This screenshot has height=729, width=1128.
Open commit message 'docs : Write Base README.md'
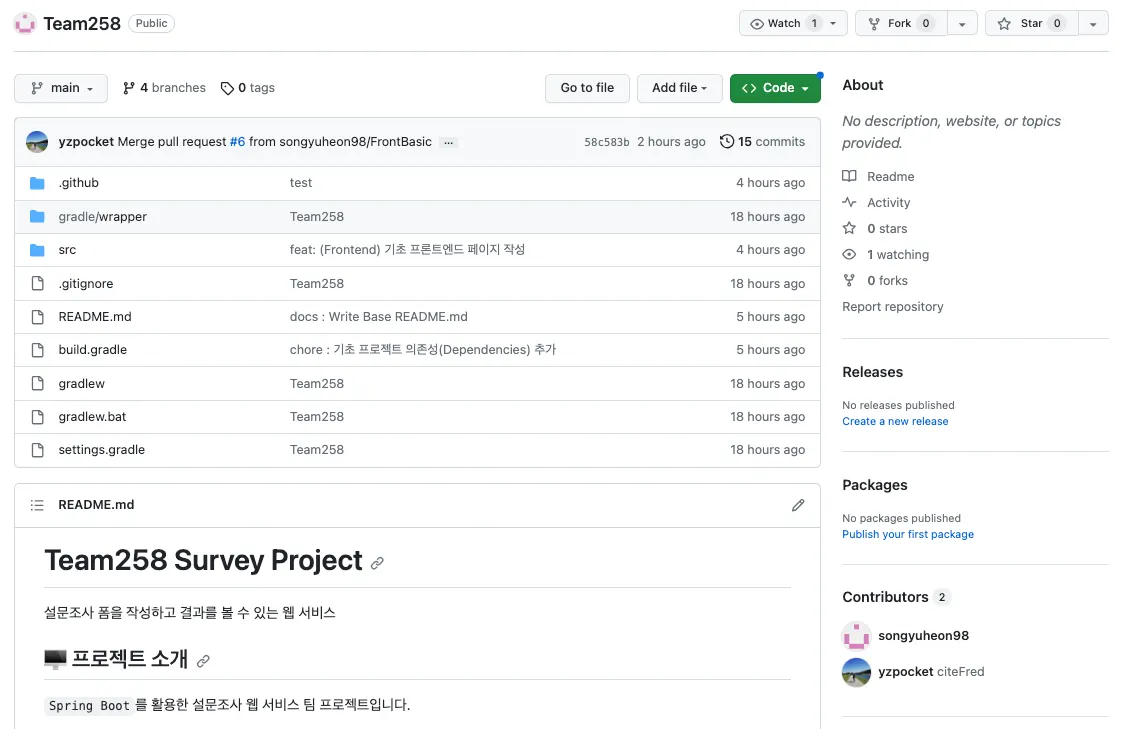tap(378, 317)
